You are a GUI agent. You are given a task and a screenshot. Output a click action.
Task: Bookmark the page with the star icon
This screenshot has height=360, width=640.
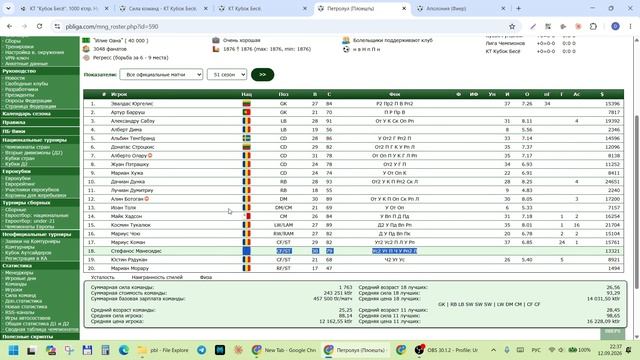point(512,27)
